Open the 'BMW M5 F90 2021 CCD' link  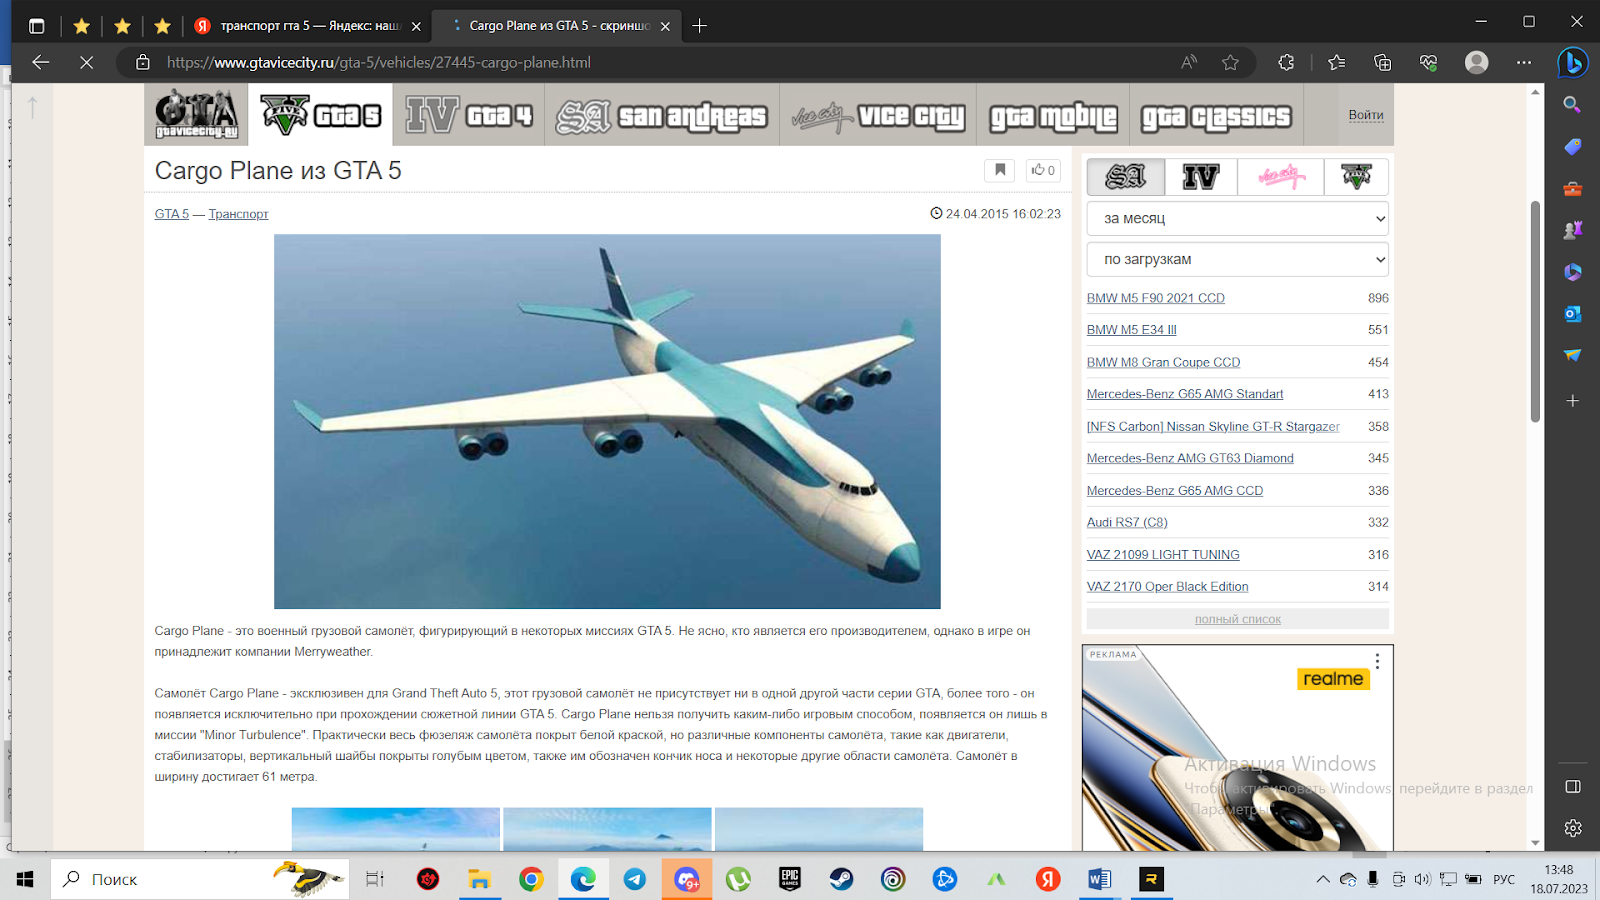(x=1156, y=298)
